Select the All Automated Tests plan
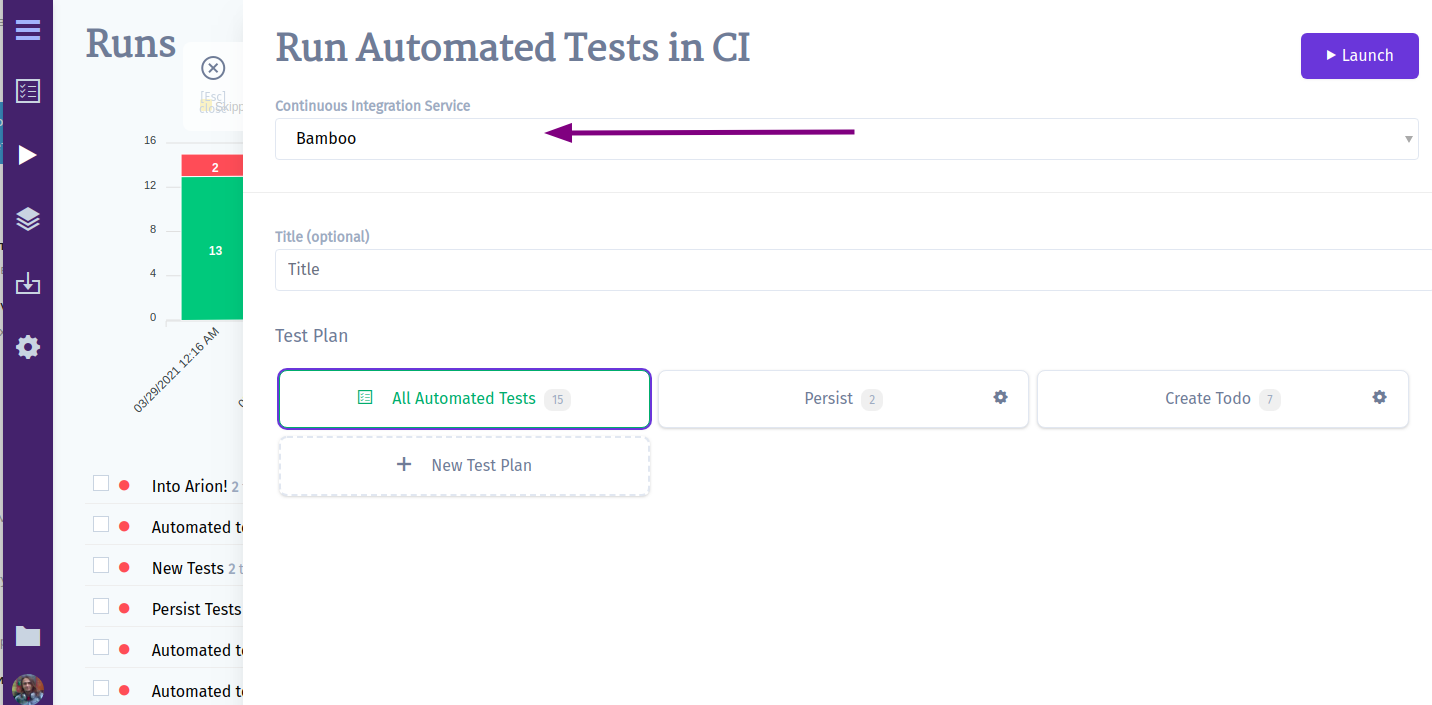Viewport: 1432px width, 705px height. (x=464, y=399)
